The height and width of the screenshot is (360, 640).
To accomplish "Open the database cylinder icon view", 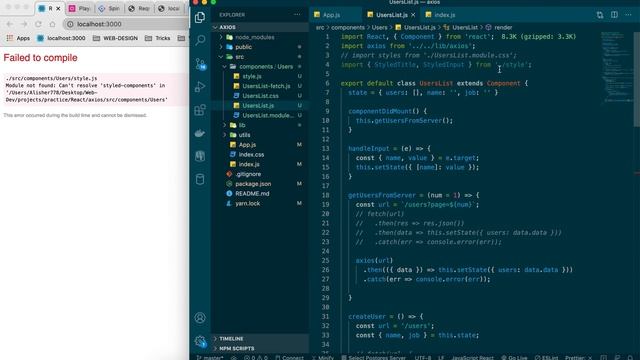I will [x=200, y=179].
